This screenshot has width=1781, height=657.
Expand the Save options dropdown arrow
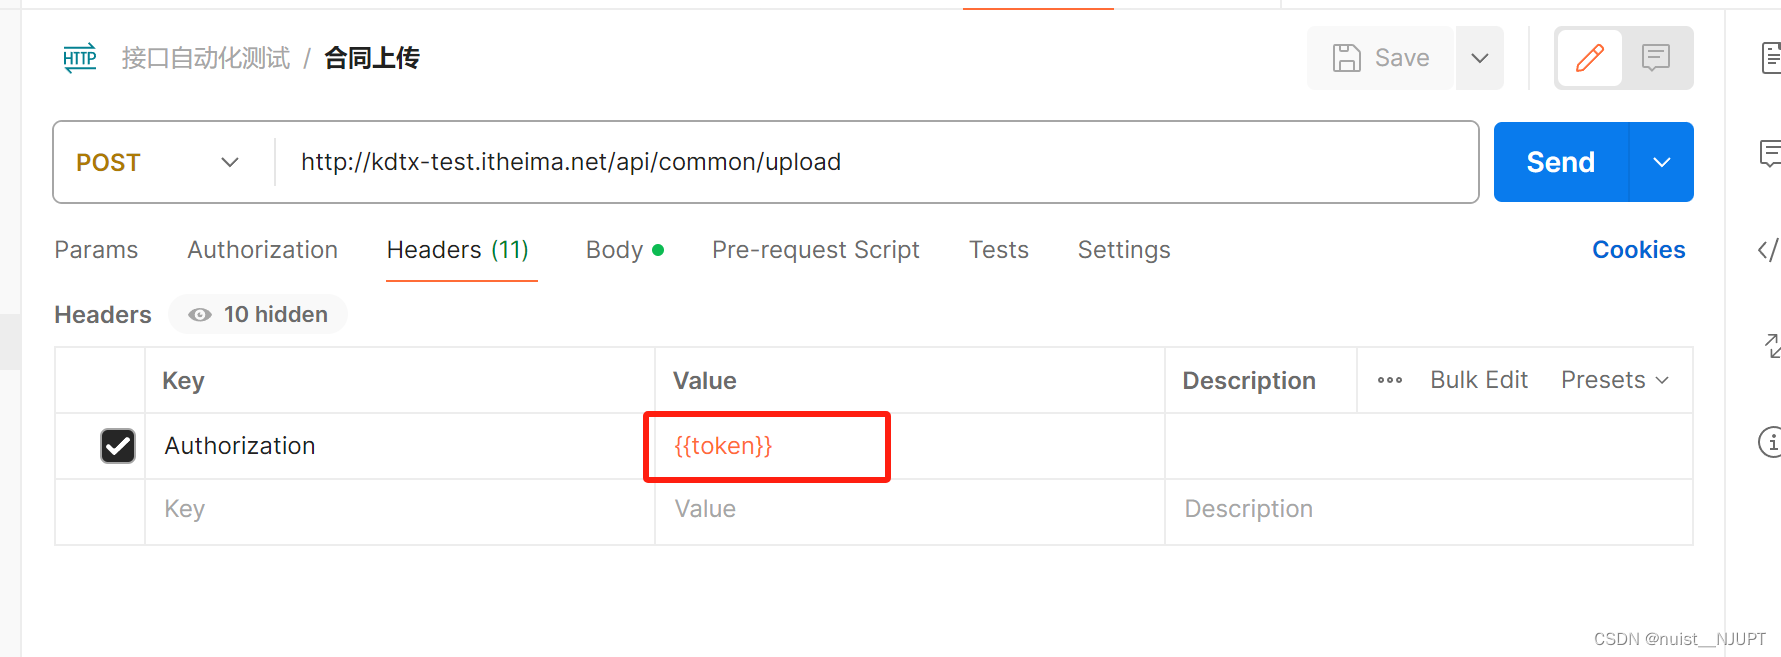coord(1480,58)
